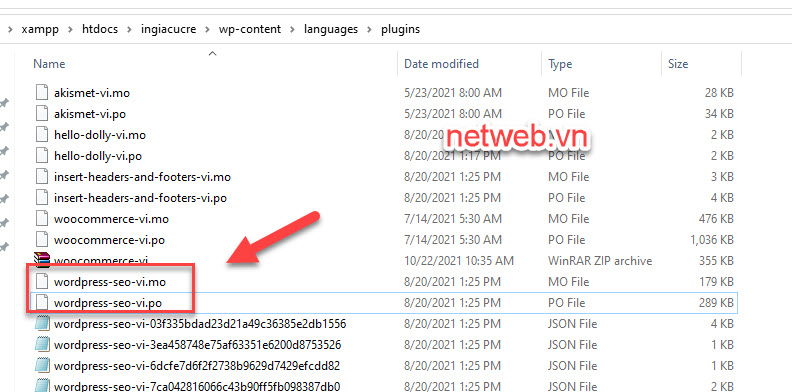Viewport: 792px width, 392px height.
Task: Click the 10/22/2021 10:35 AM date cell
Action: coord(459,261)
